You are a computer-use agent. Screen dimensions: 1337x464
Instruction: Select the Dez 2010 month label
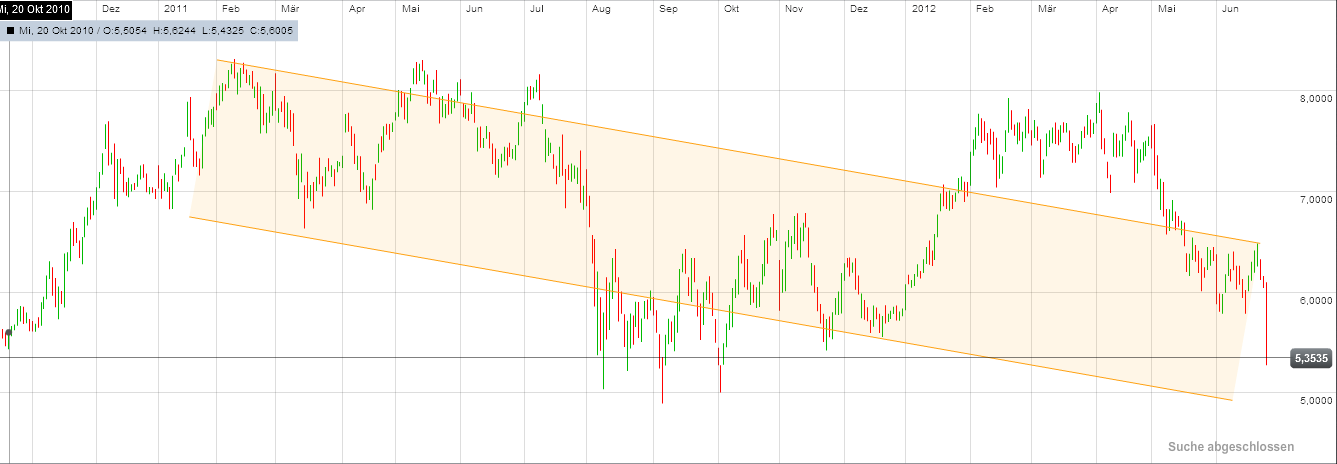(110, 8)
